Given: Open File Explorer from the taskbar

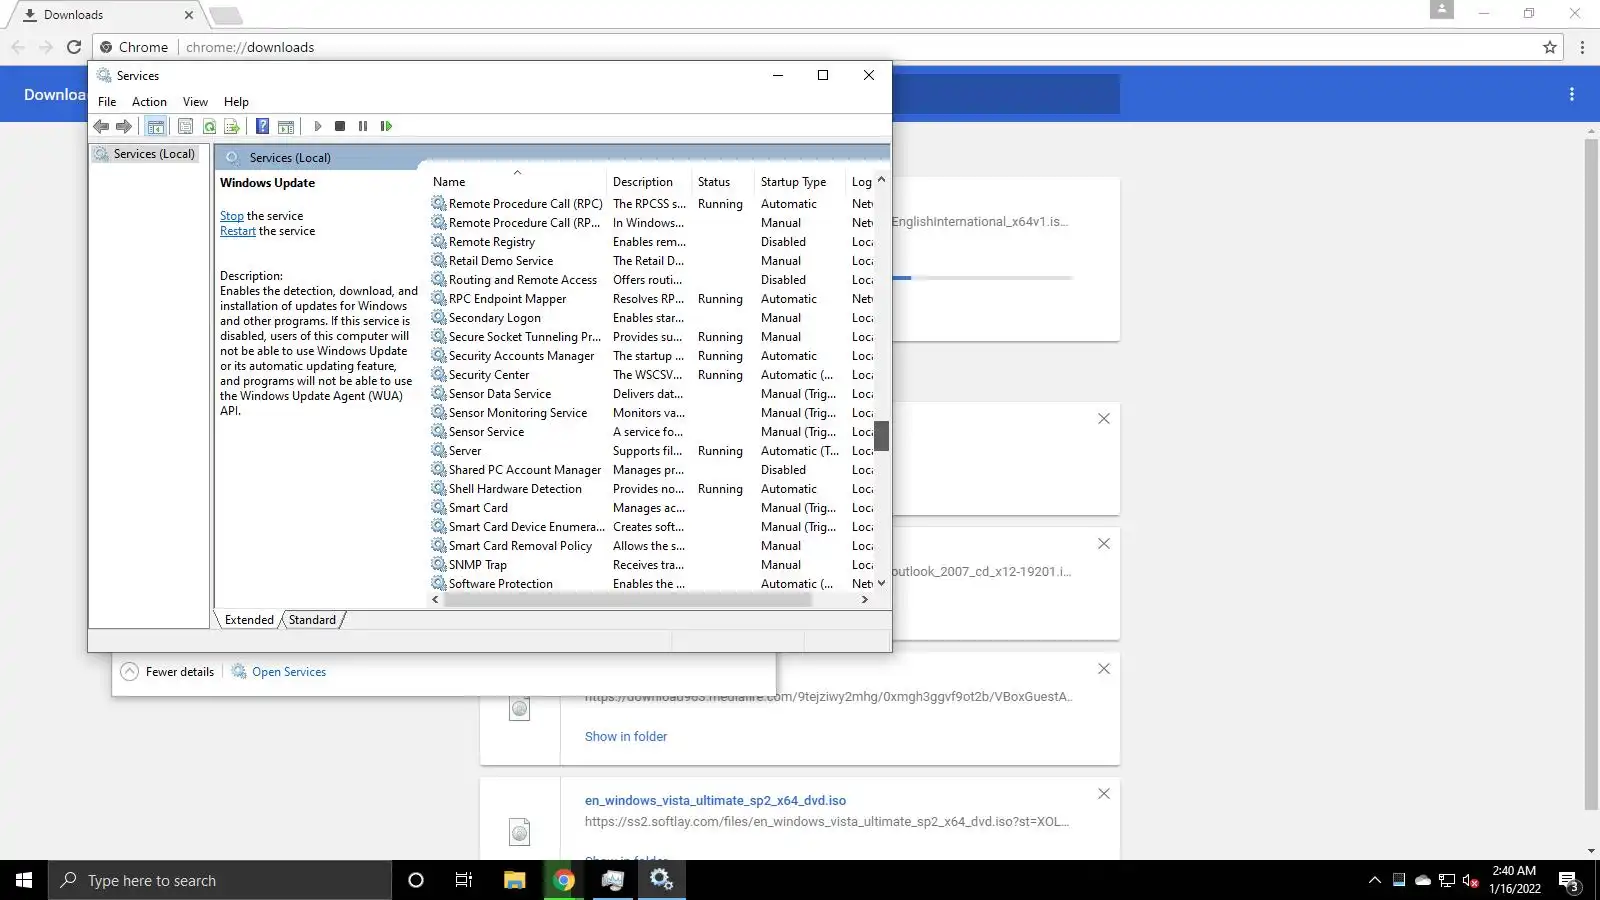Looking at the screenshot, I should coord(514,880).
